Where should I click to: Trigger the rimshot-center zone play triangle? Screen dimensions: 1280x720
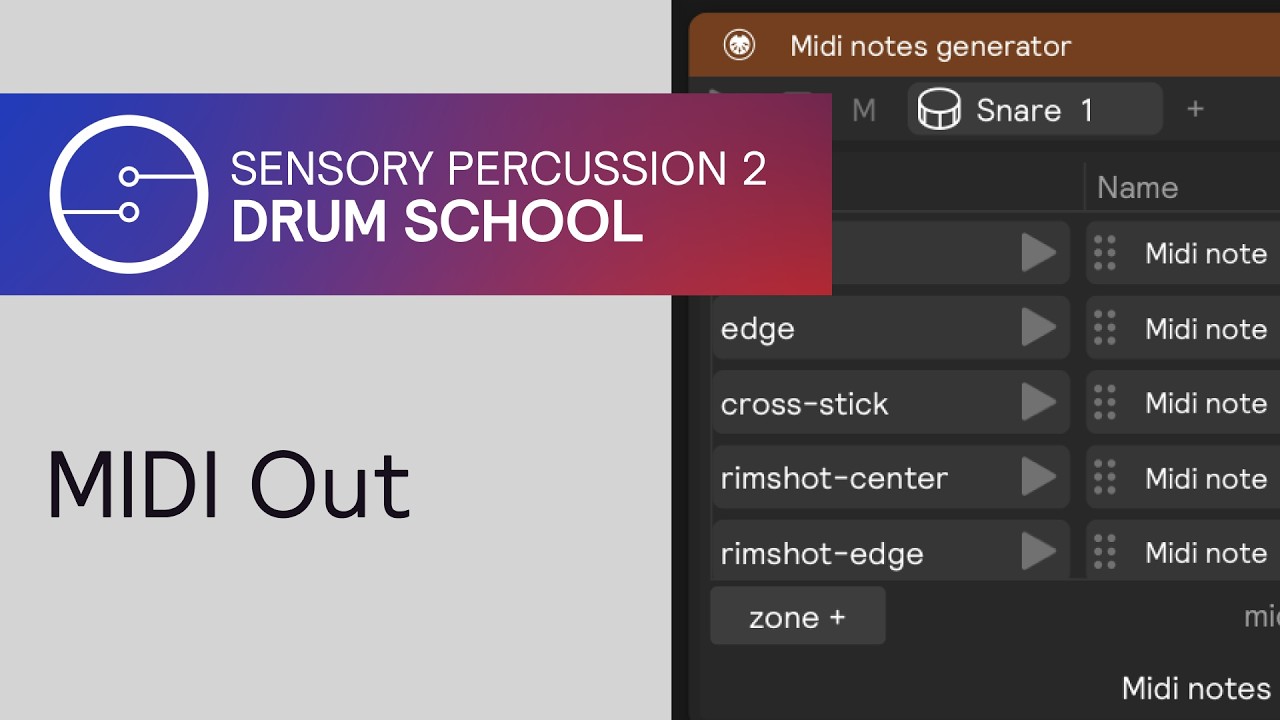point(1038,478)
